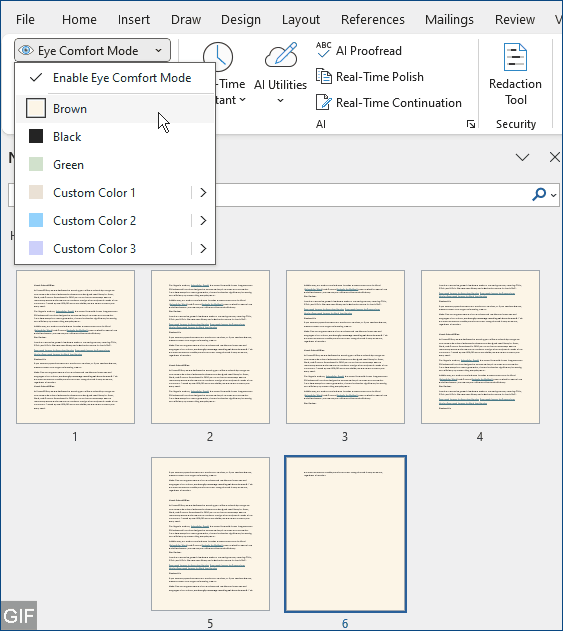
Task: Open page 5 thumbnail
Action: pyautogui.click(x=210, y=534)
